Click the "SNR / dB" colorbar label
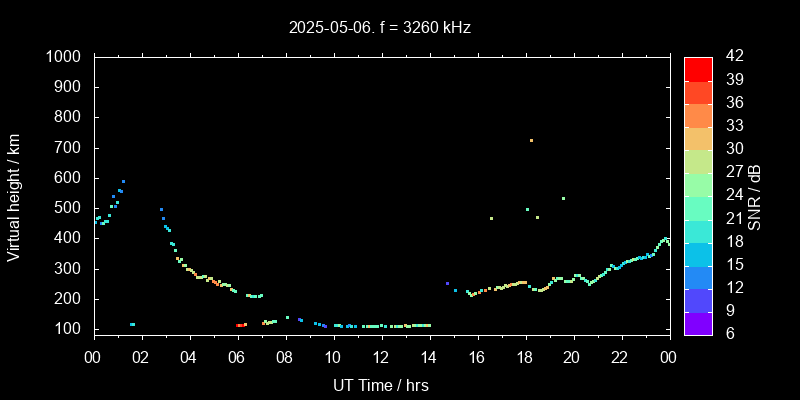Screen dimensions: 800x400 click(754, 195)
